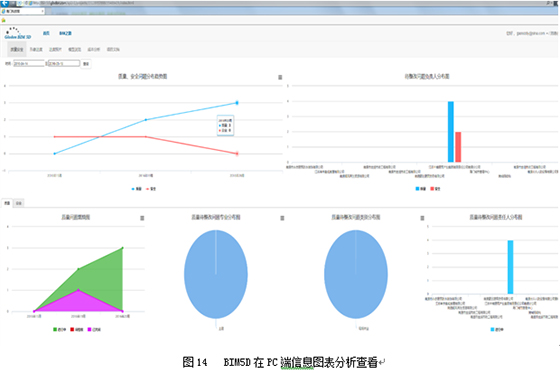Click the magenta swatch in the area chart legend
The width and height of the screenshot is (560, 373).
coord(89,329)
